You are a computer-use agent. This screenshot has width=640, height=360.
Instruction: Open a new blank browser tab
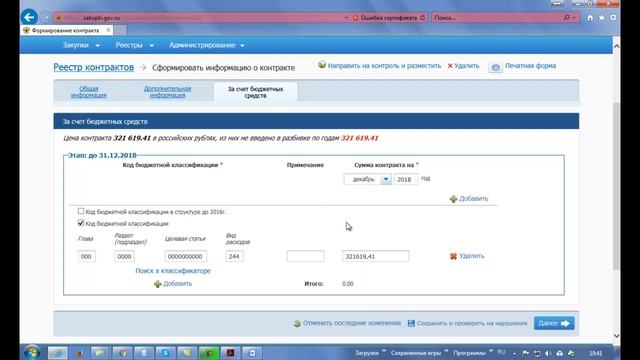pos(120,30)
